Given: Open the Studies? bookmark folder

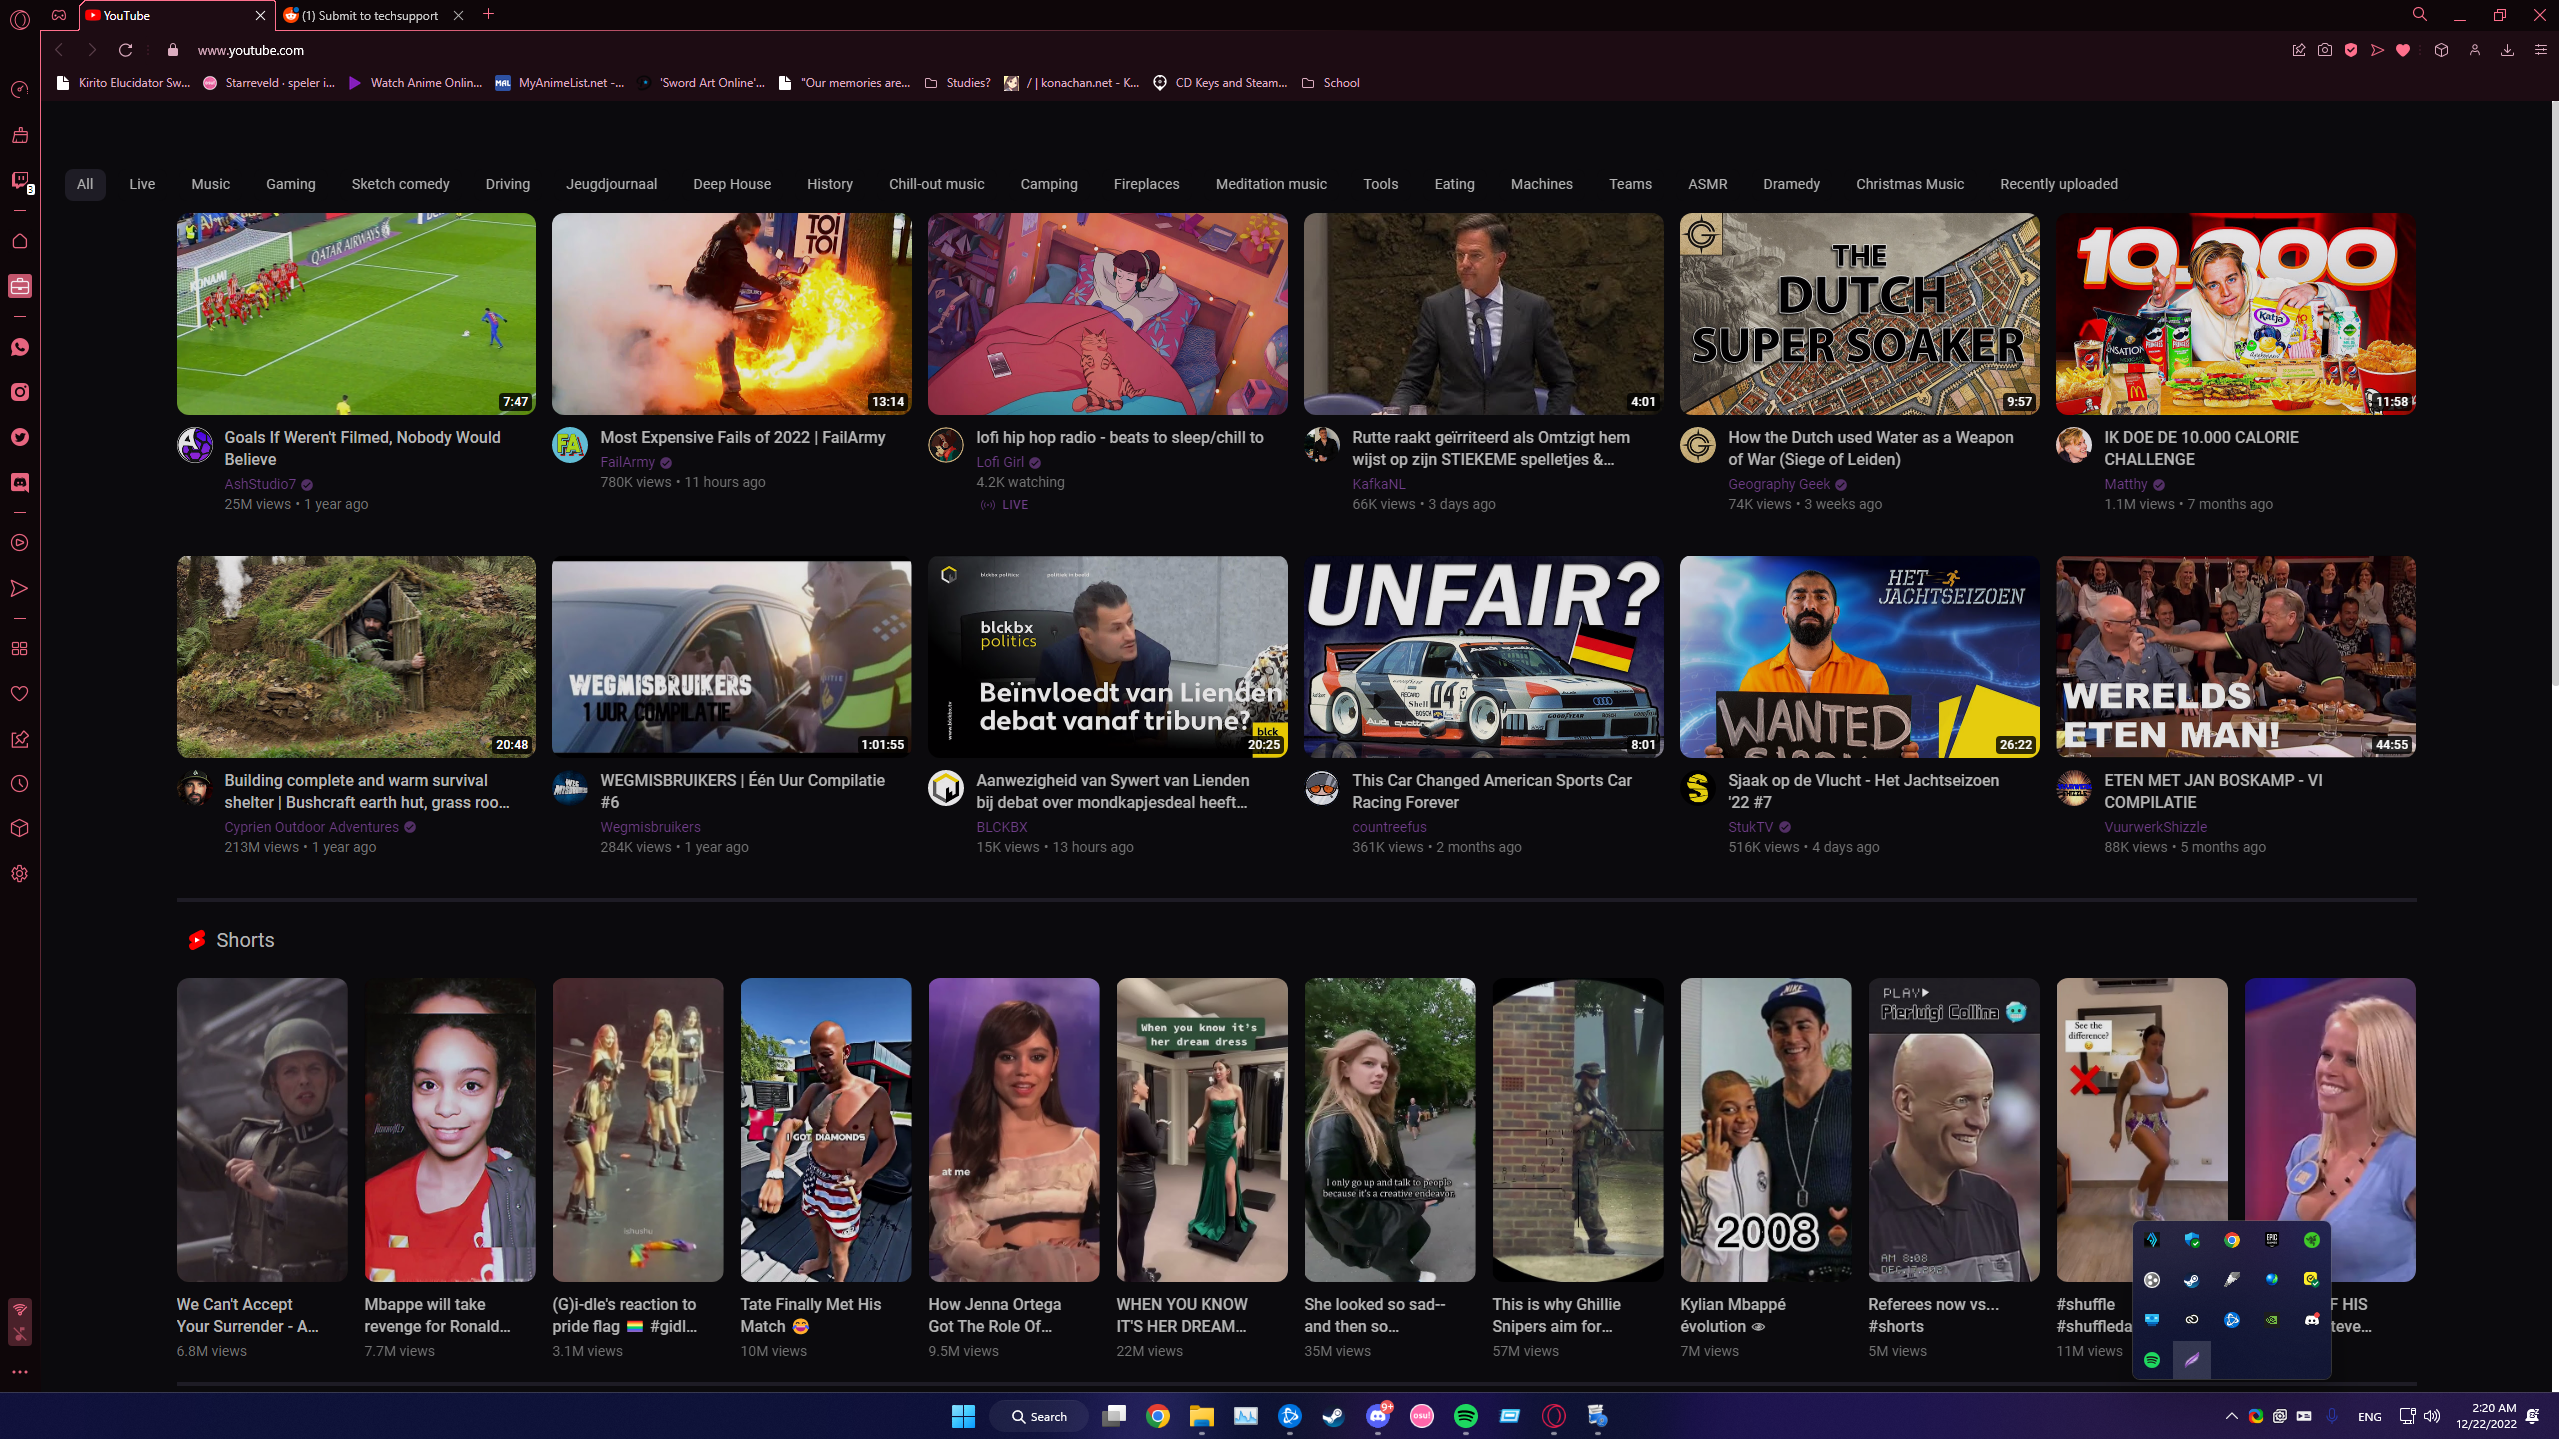Looking at the screenshot, I should (957, 83).
